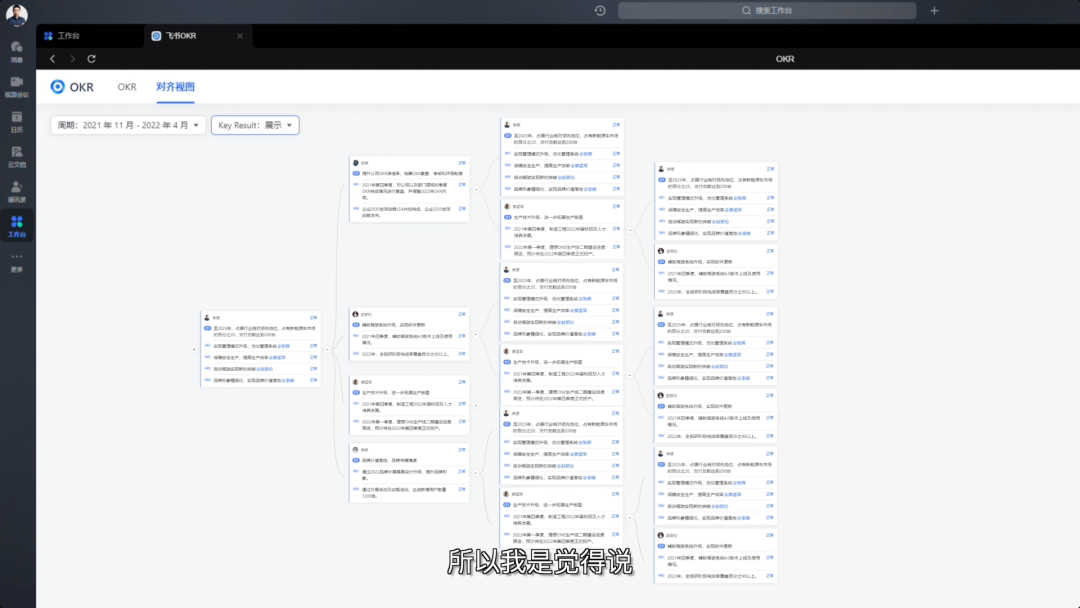This screenshot has width=1080, height=608.
Task: Click the plus icon beside the search bar
Action: [x=934, y=11]
